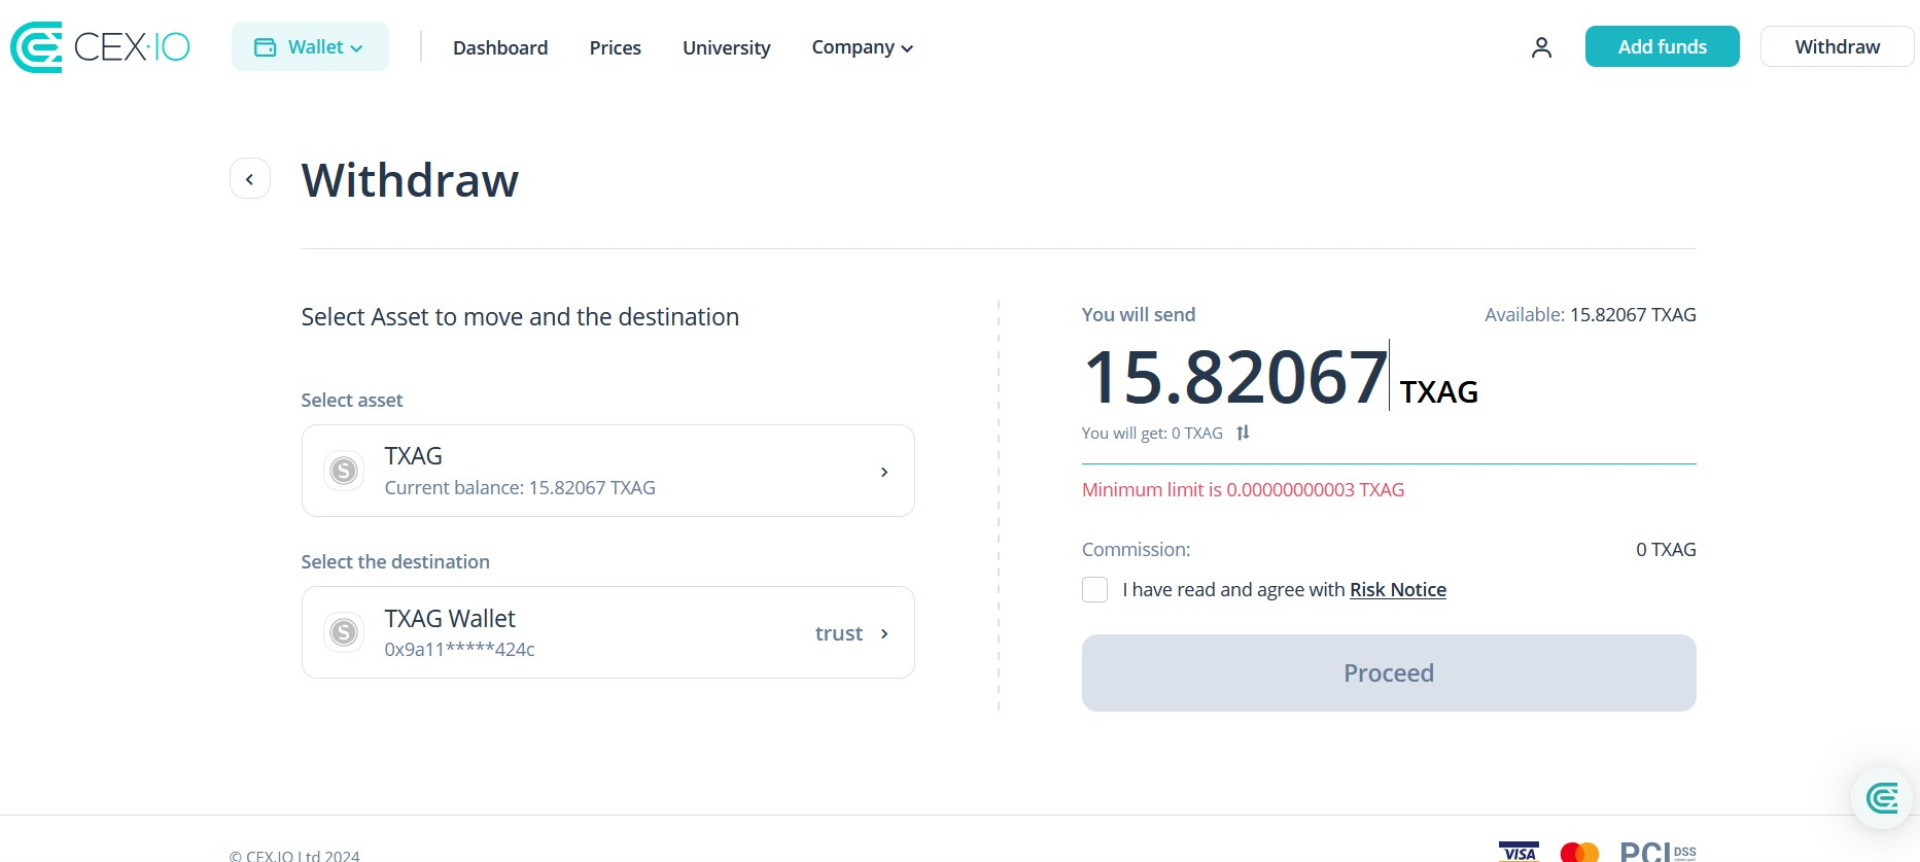Click the TXAG asset coin icon
Screen dimensions: 1920x862
[x=344, y=471]
